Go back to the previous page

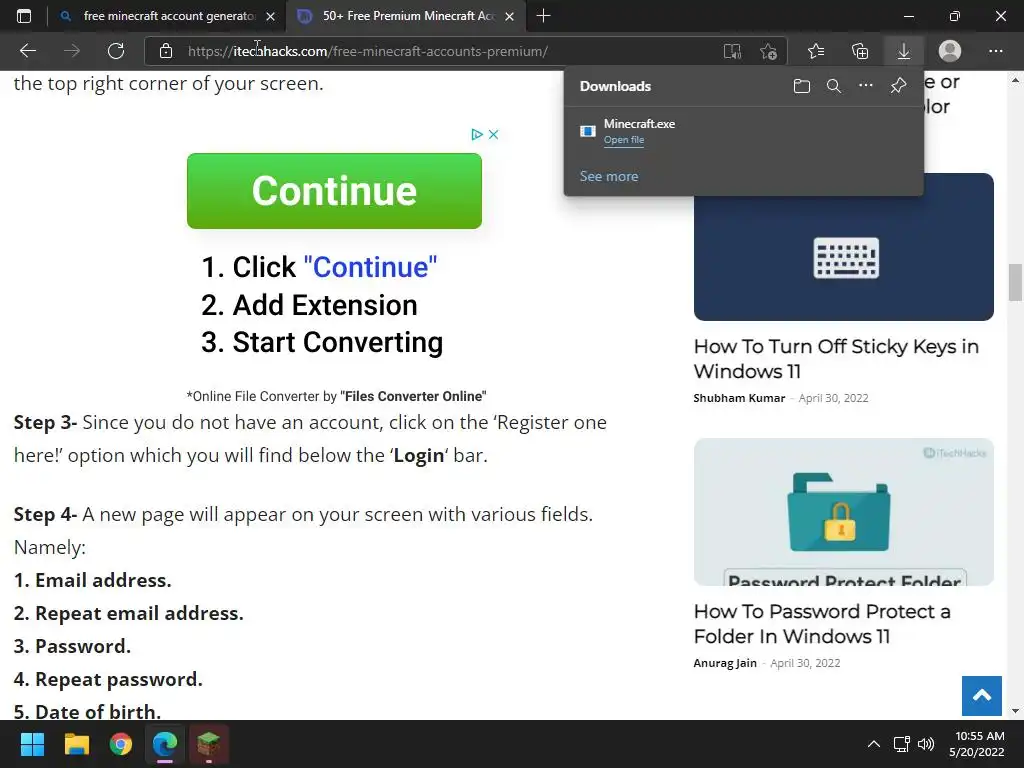point(27,51)
